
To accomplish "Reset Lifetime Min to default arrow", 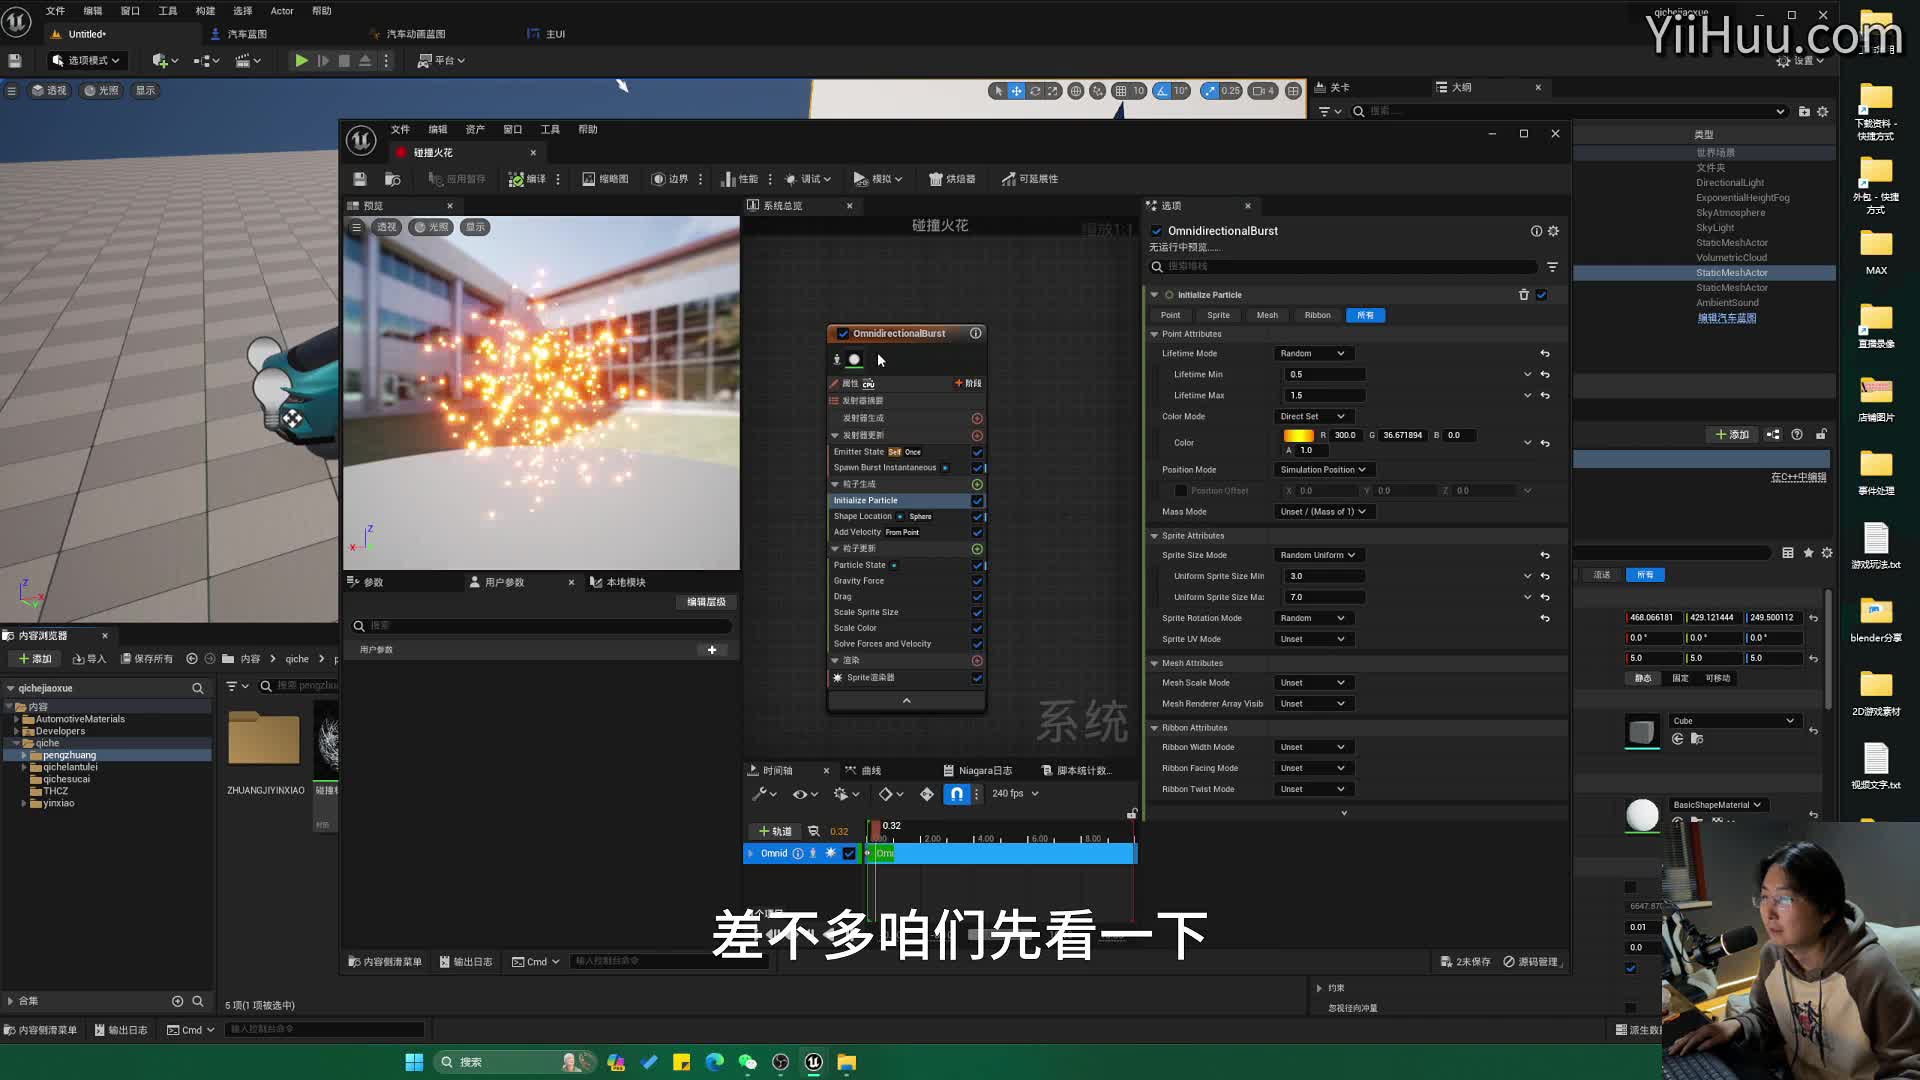I will click(1545, 375).
